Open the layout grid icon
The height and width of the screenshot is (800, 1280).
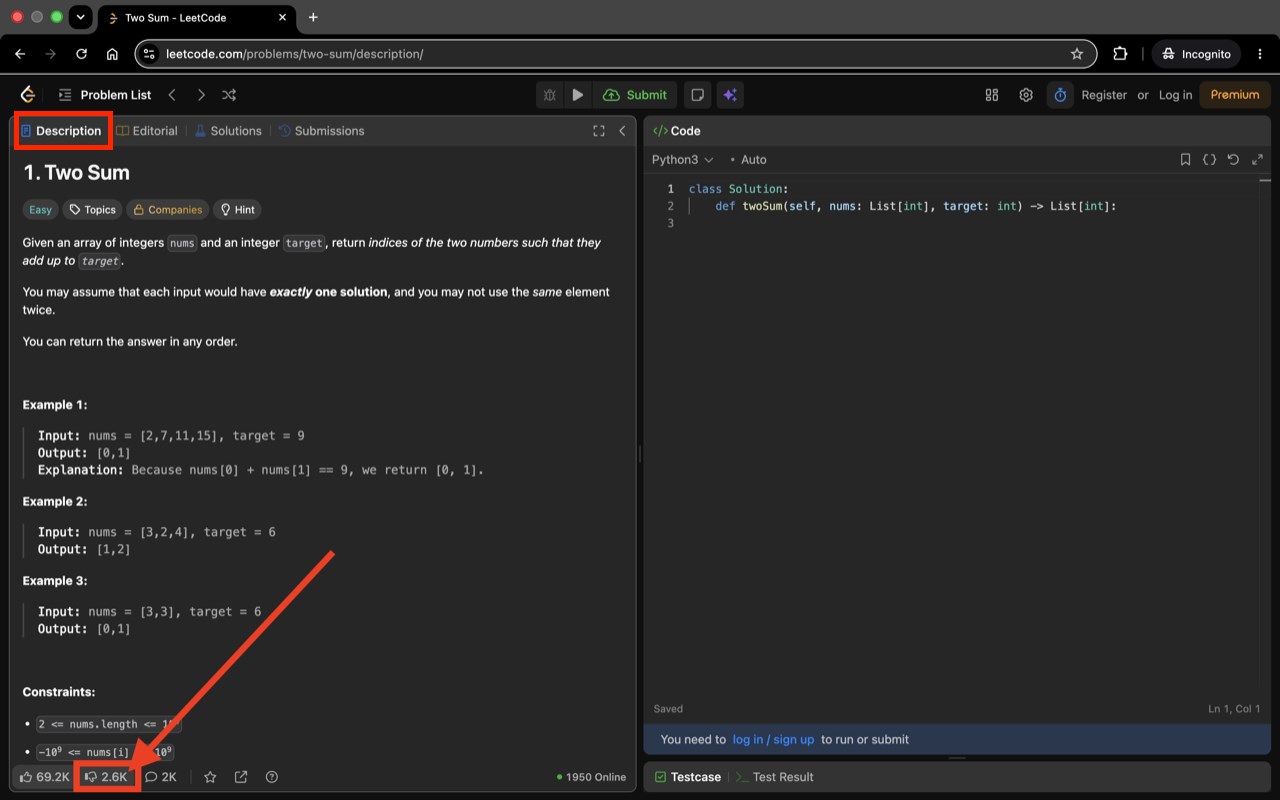coord(992,95)
